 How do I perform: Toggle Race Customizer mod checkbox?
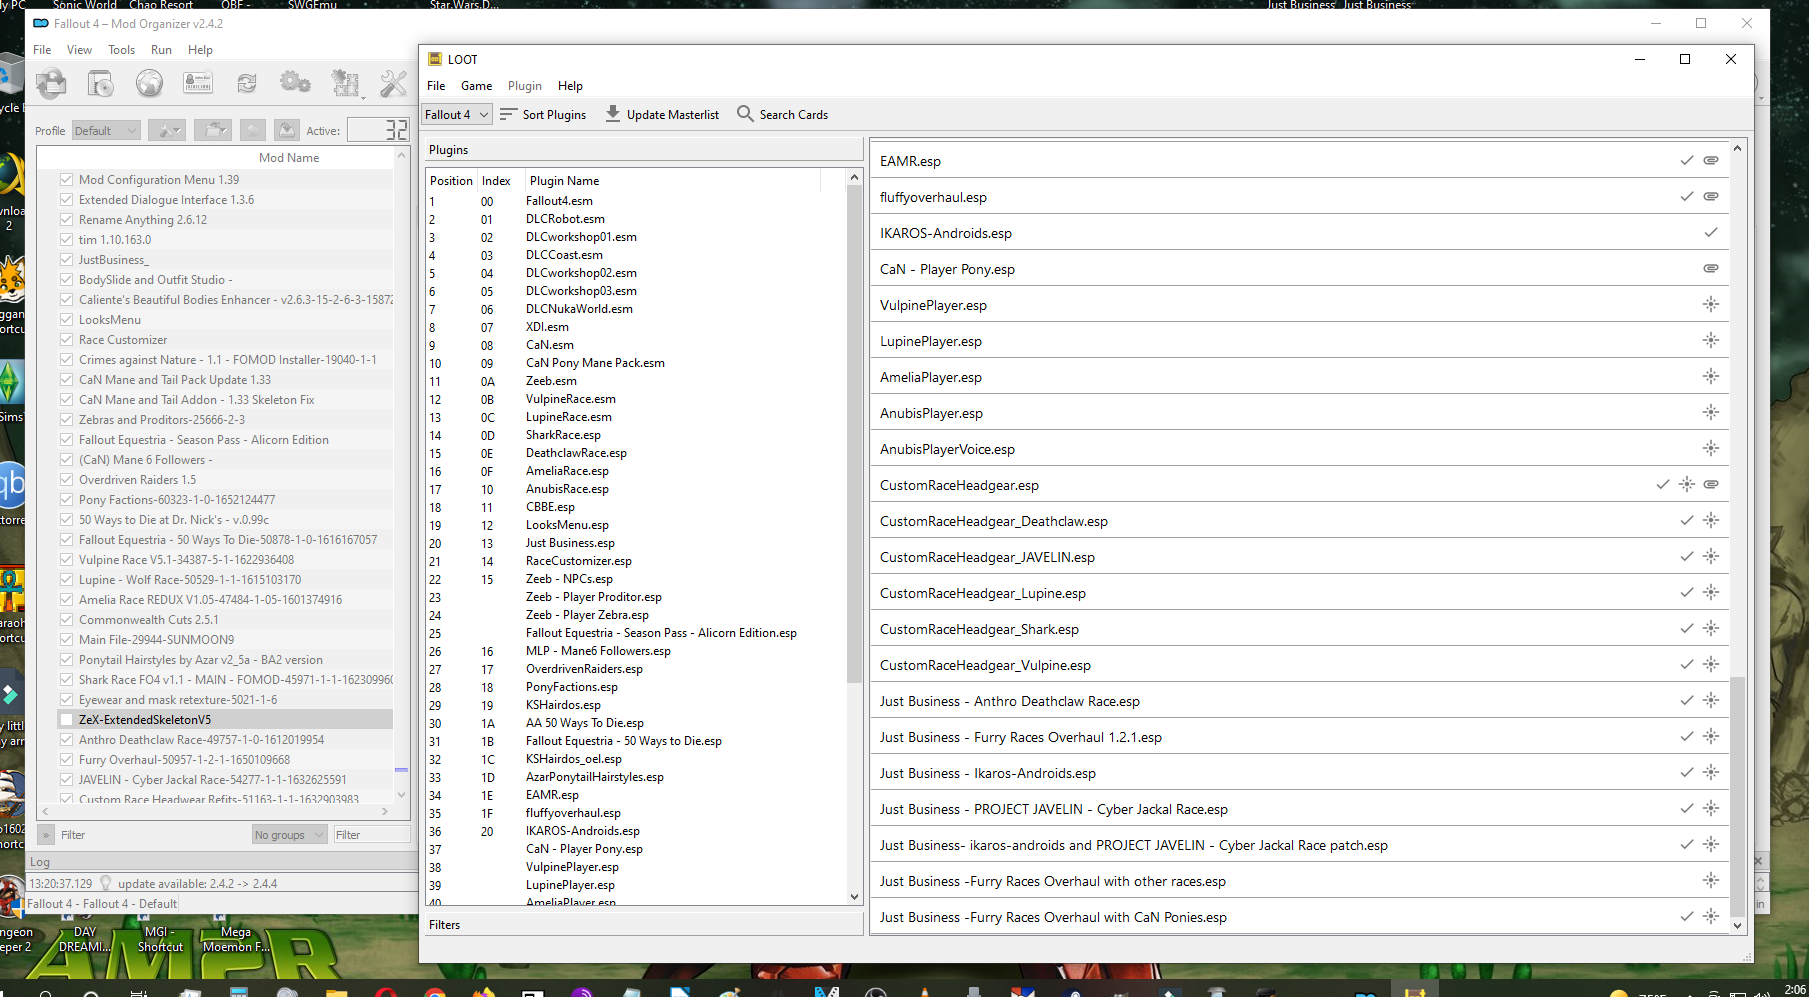click(66, 340)
